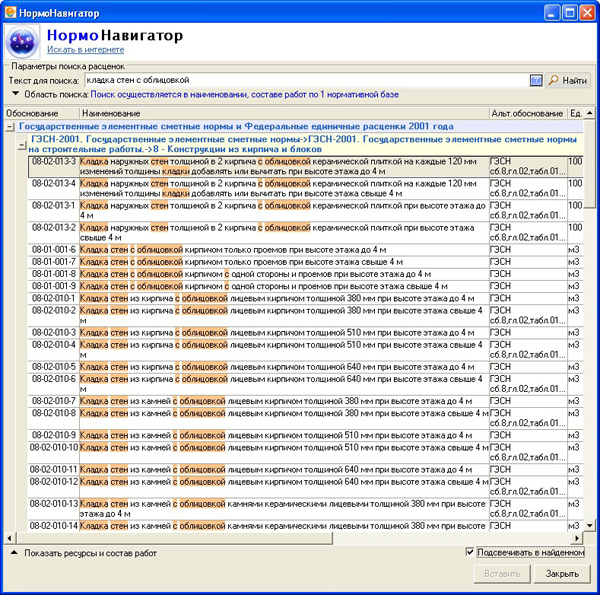Select row 08-01-001-7
This screenshot has height=595, width=600.
click(x=305, y=262)
